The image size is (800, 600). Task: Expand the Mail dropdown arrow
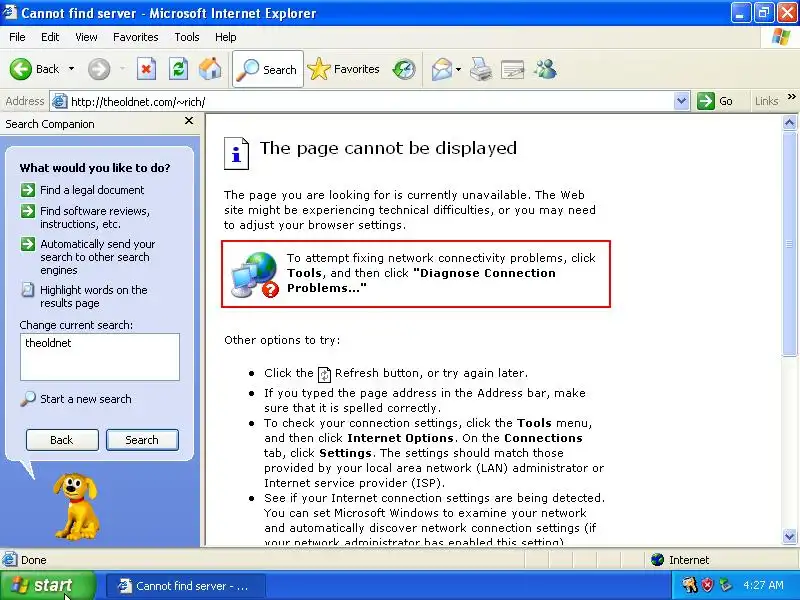point(458,69)
